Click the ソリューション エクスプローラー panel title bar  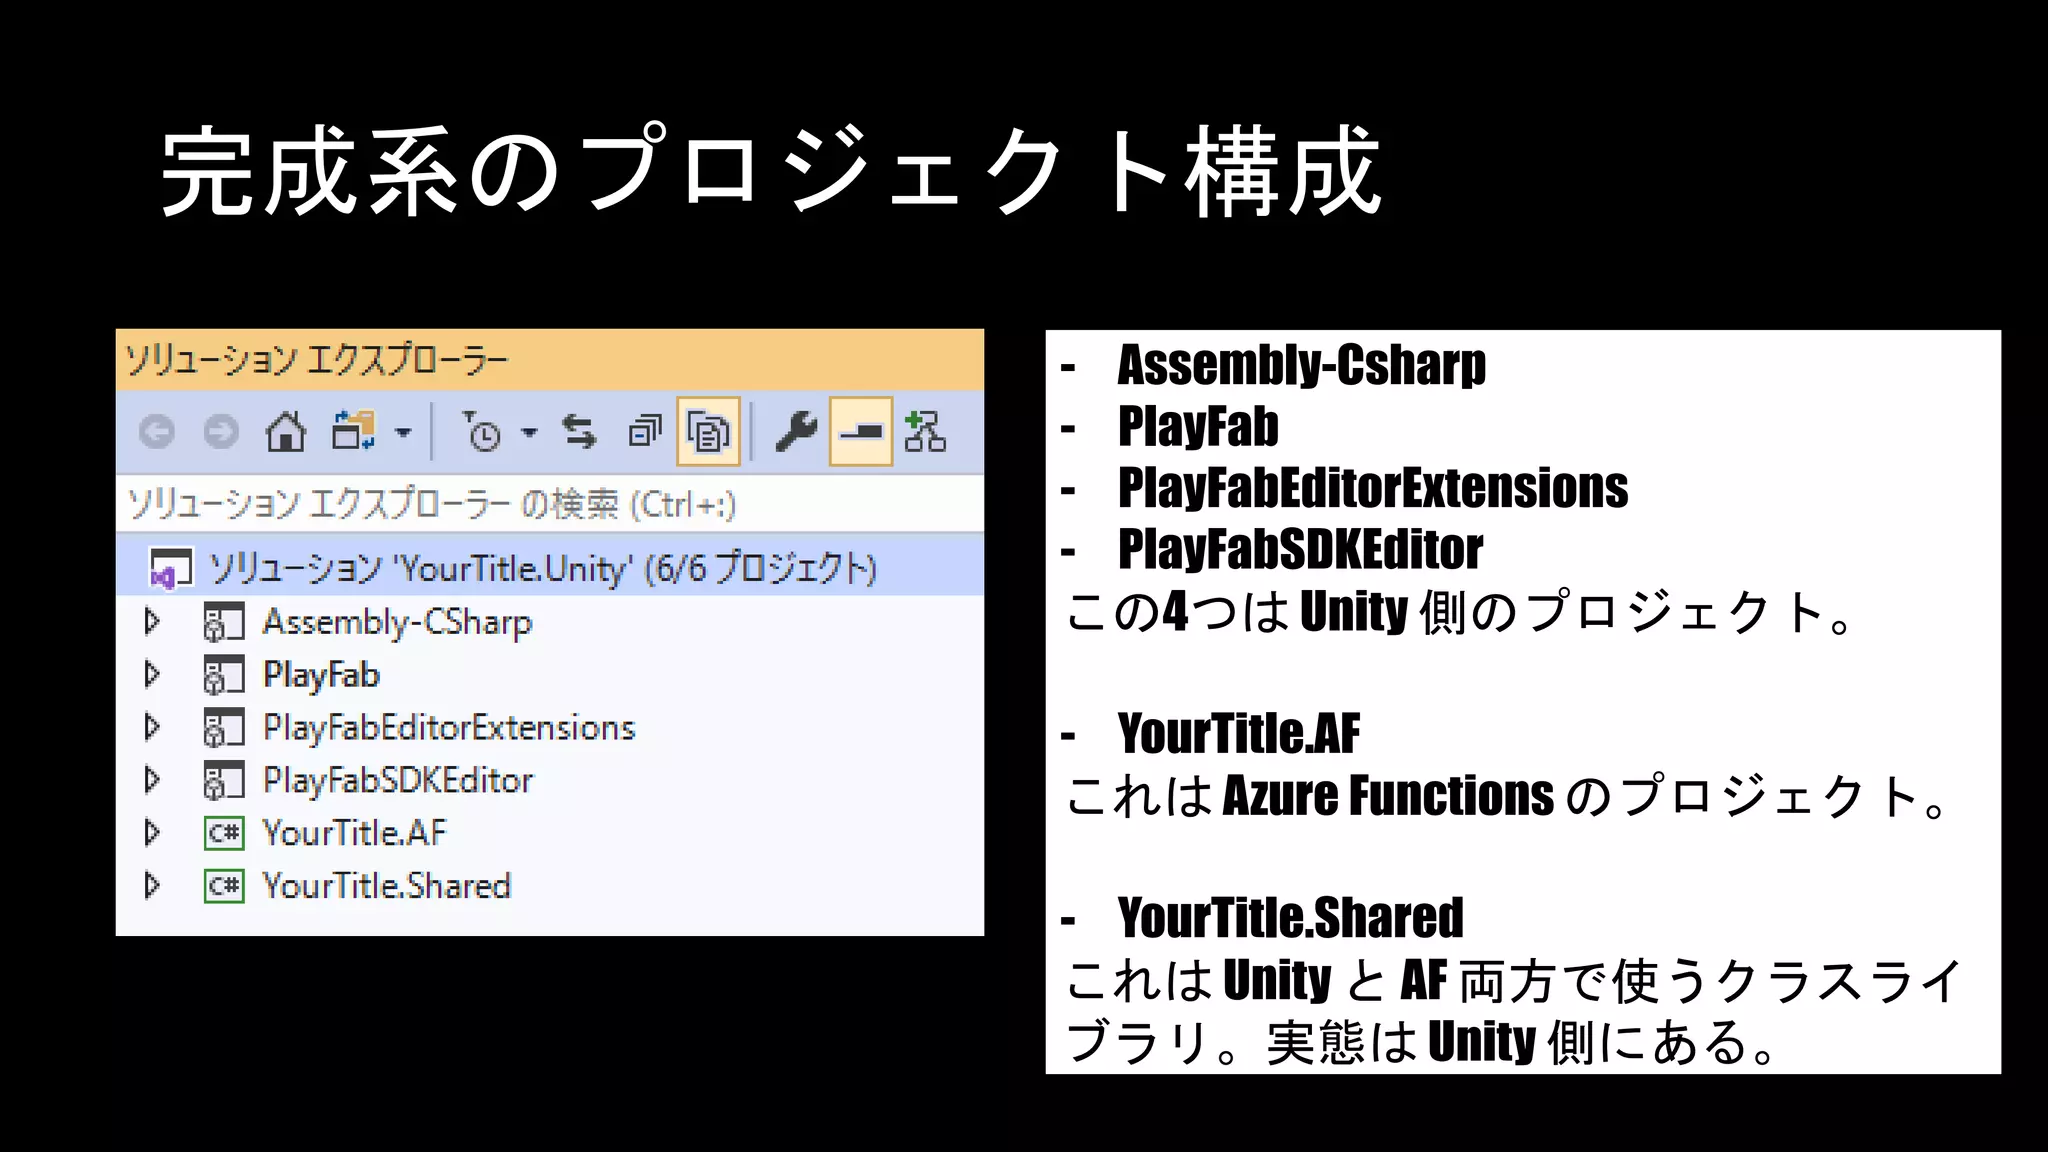(x=550, y=360)
